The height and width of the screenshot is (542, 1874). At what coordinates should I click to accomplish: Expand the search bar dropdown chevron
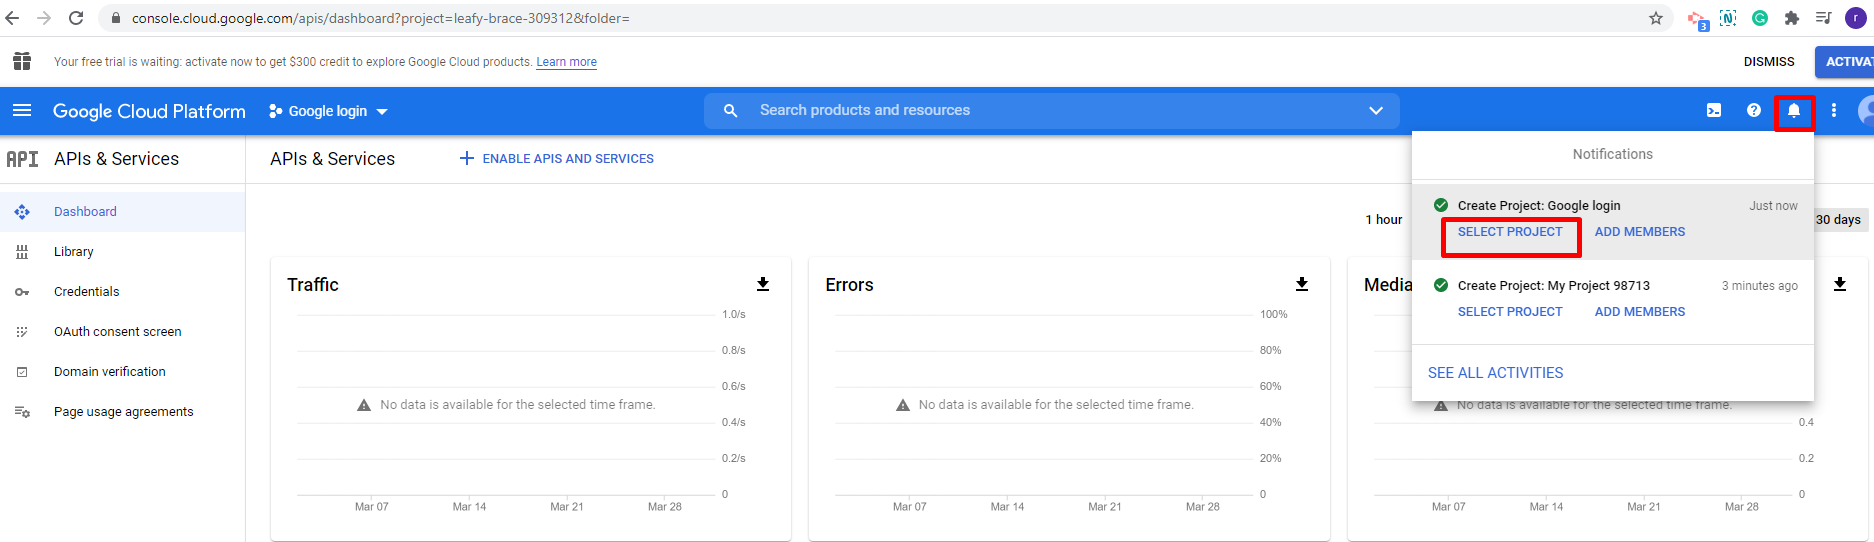click(x=1376, y=111)
